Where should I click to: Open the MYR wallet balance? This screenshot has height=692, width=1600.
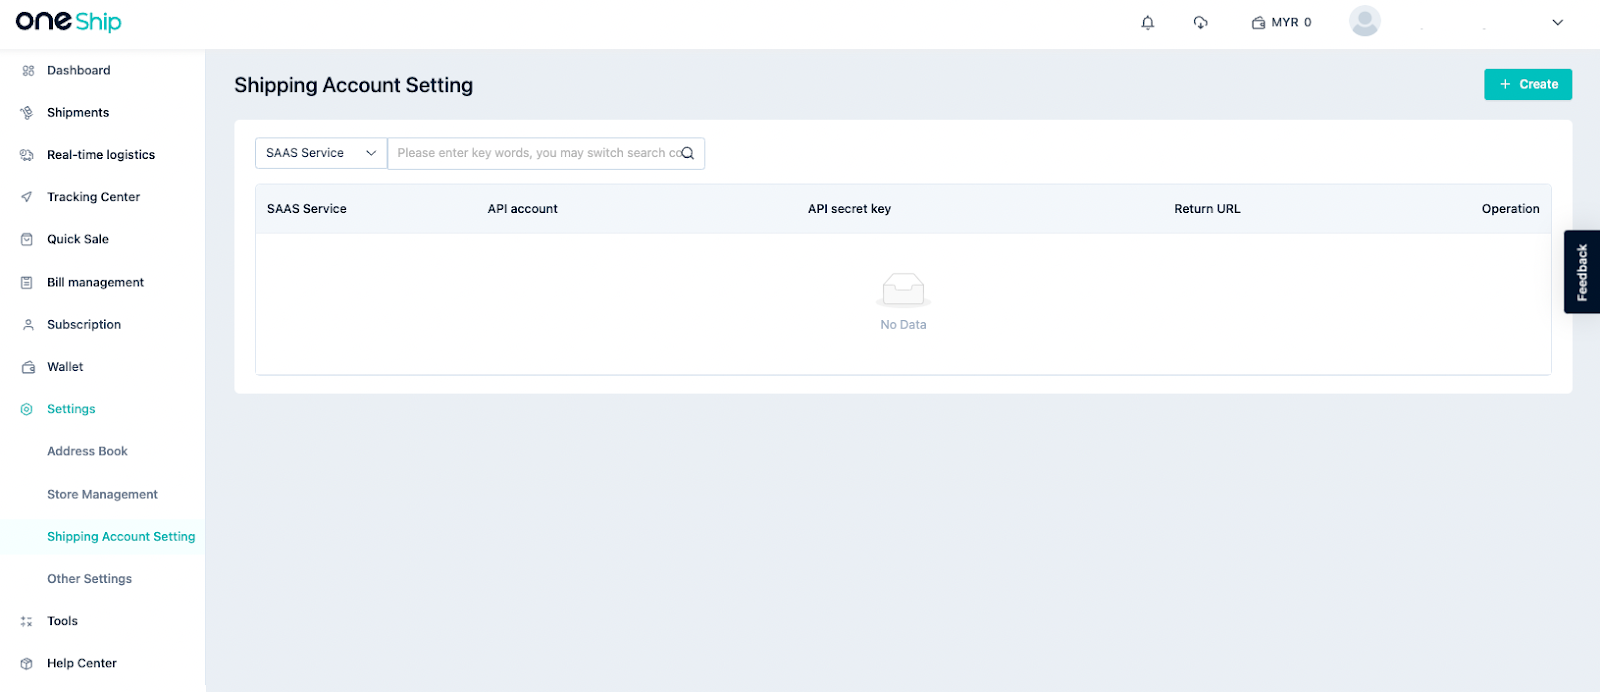1282,22
